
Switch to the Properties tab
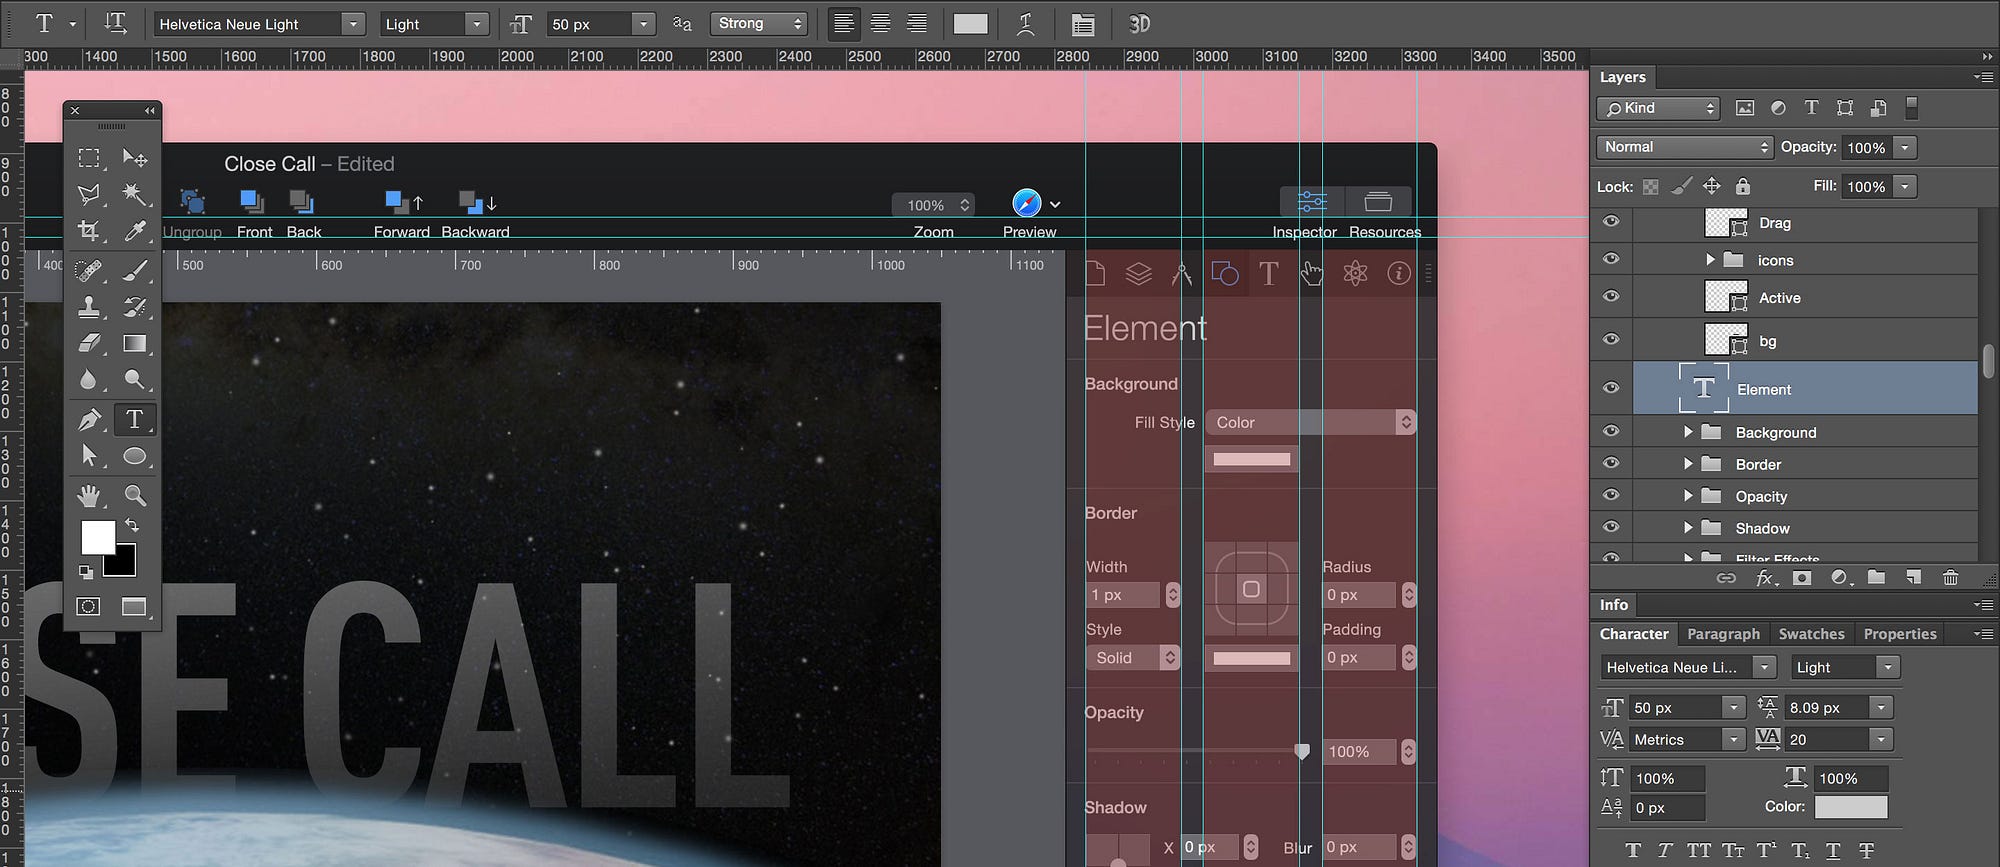[x=1900, y=634]
